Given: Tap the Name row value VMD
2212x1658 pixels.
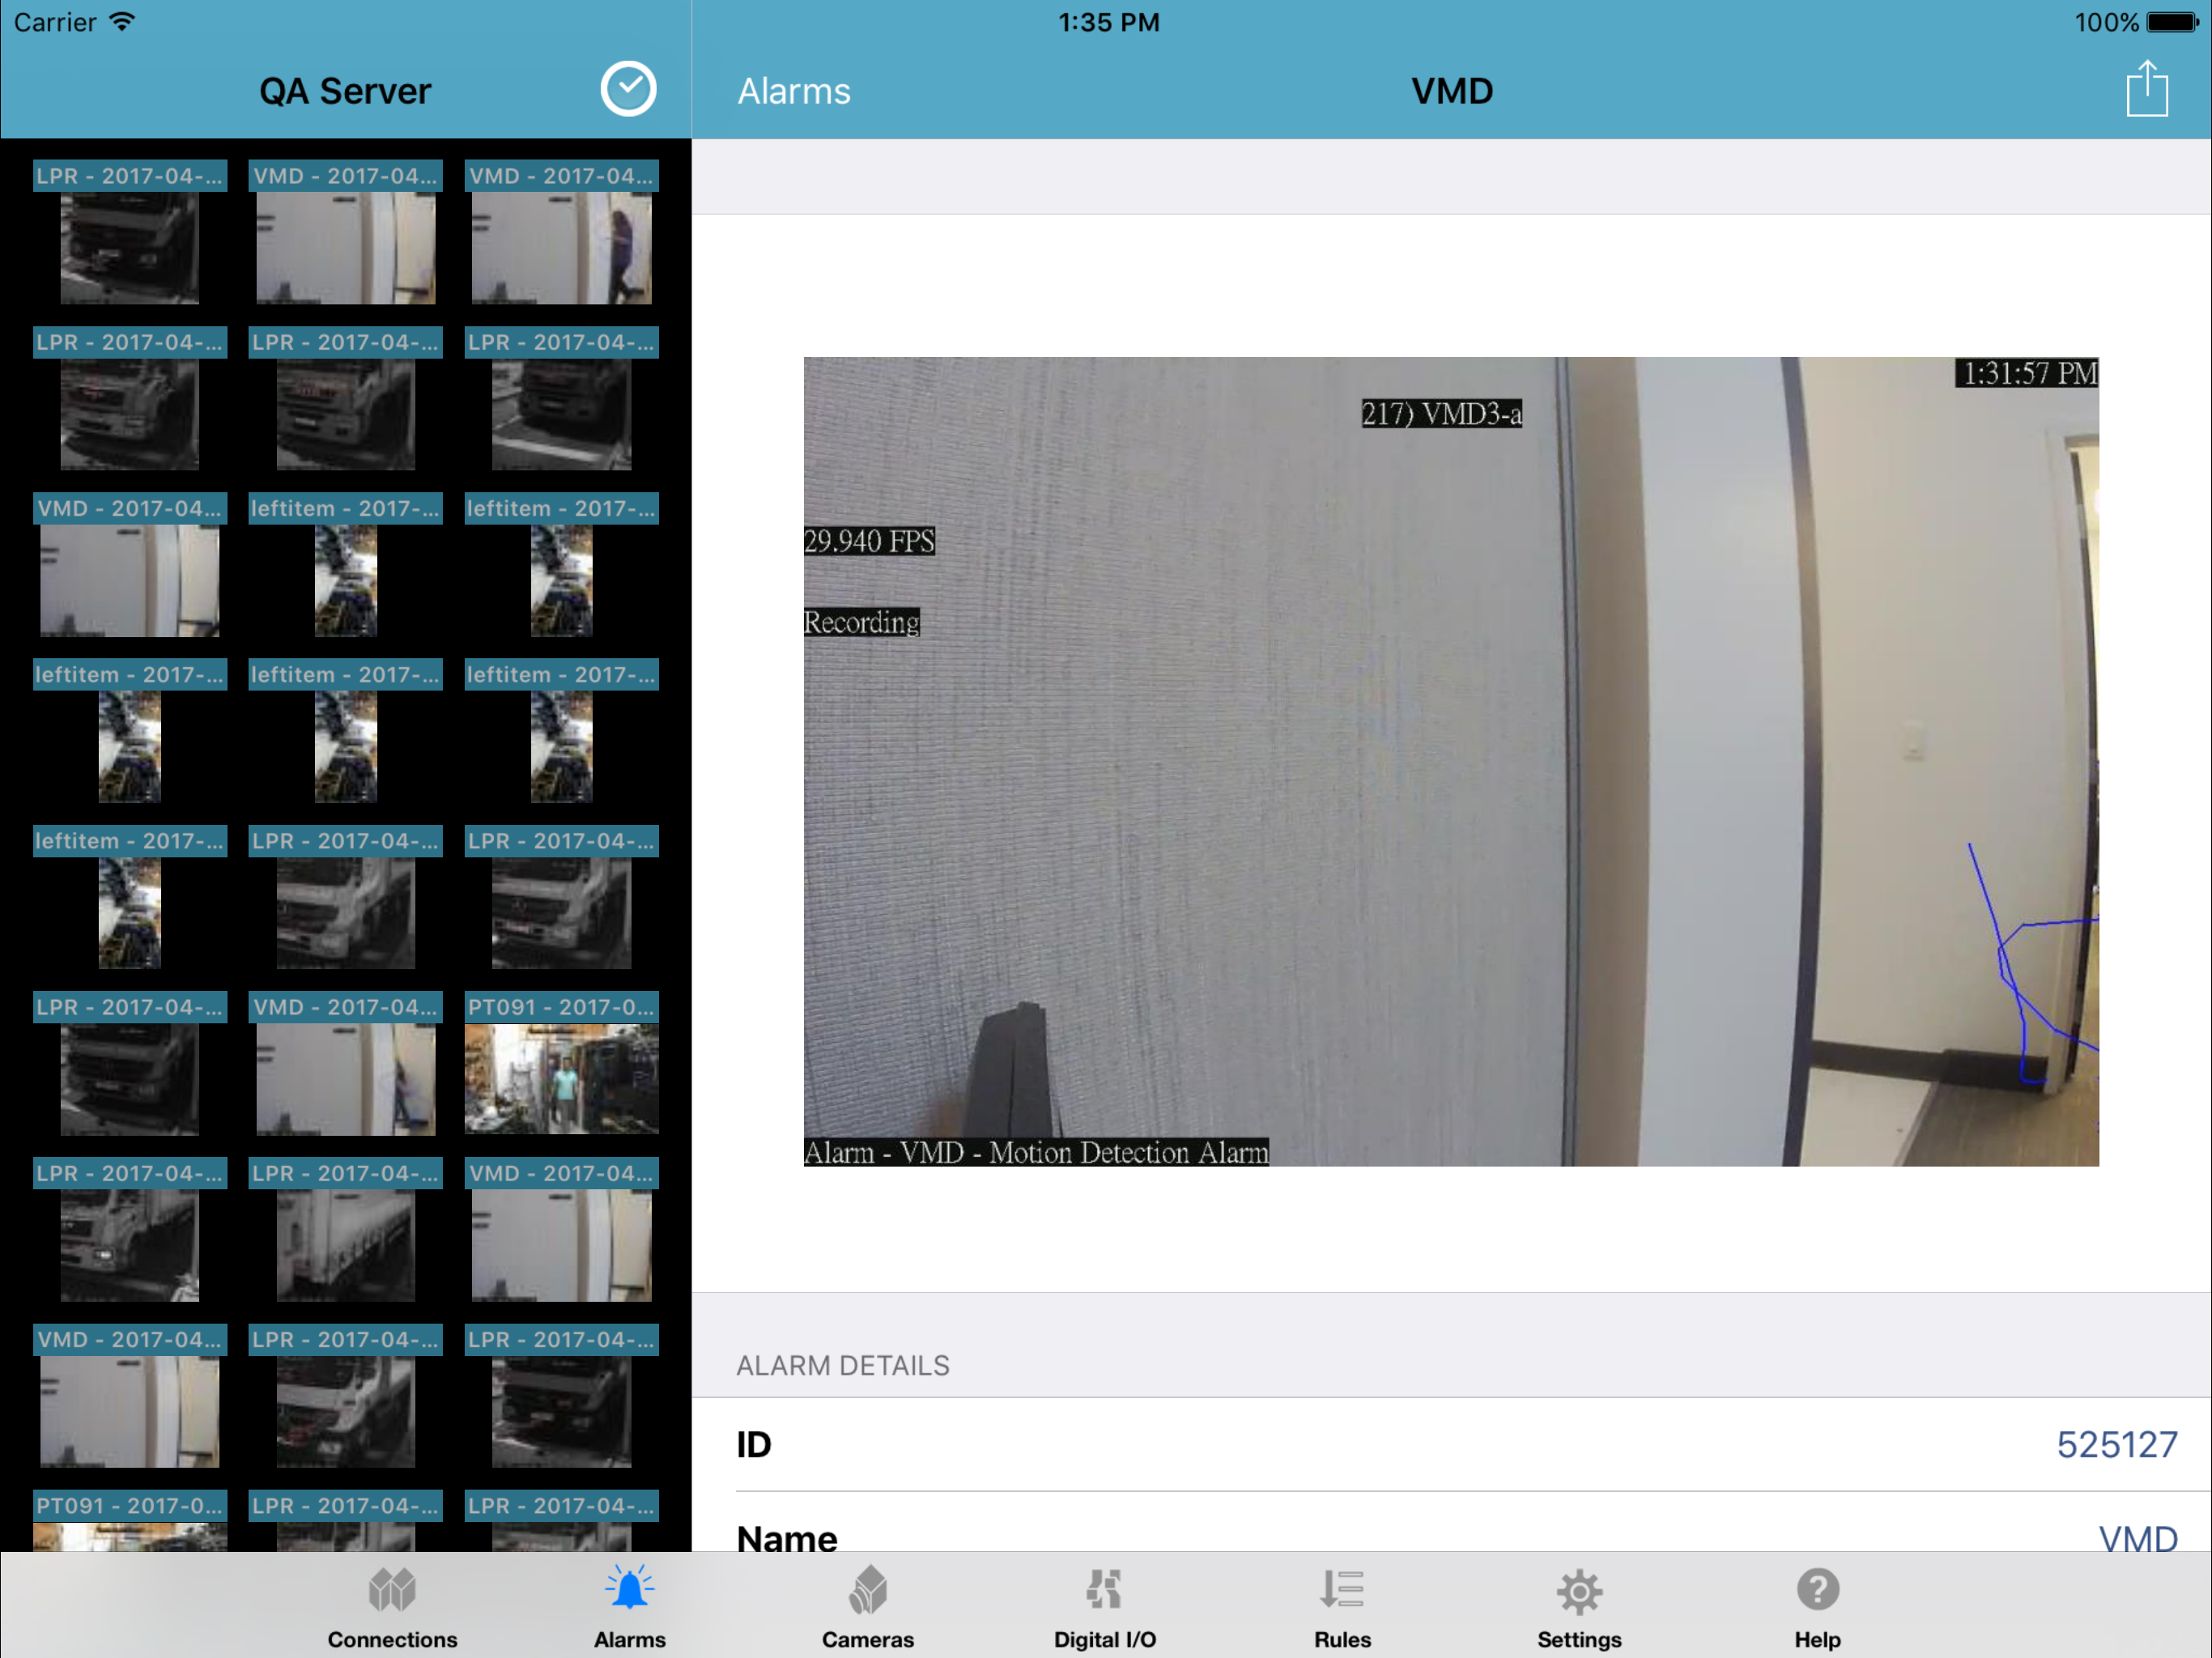Looking at the screenshot, I should pyautogui.click(x=2138, y=1538).
